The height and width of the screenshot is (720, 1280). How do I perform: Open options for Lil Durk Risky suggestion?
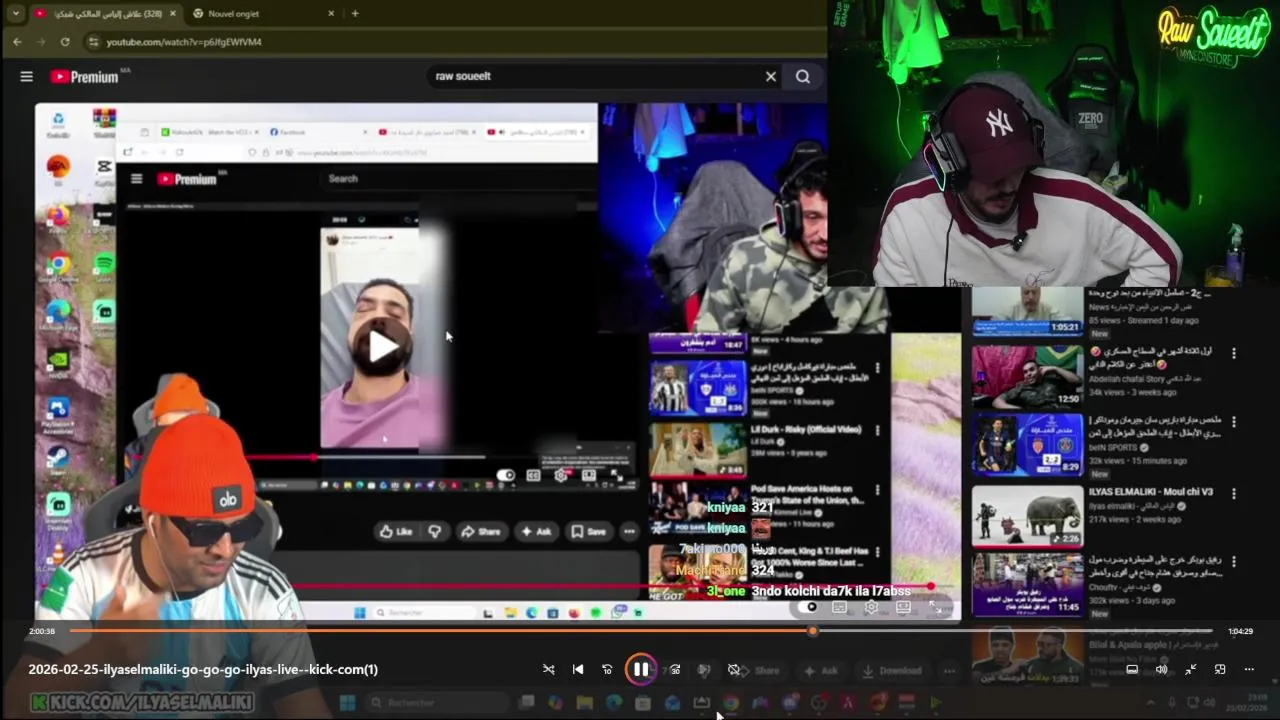point(878,430)
